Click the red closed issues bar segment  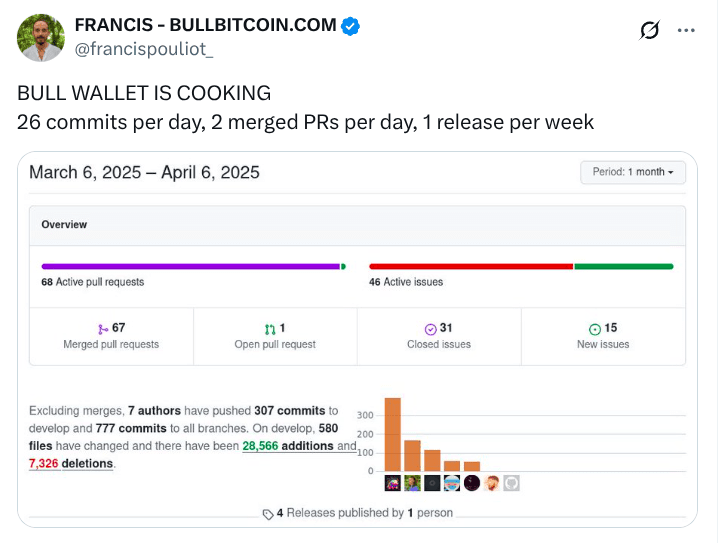471,266
